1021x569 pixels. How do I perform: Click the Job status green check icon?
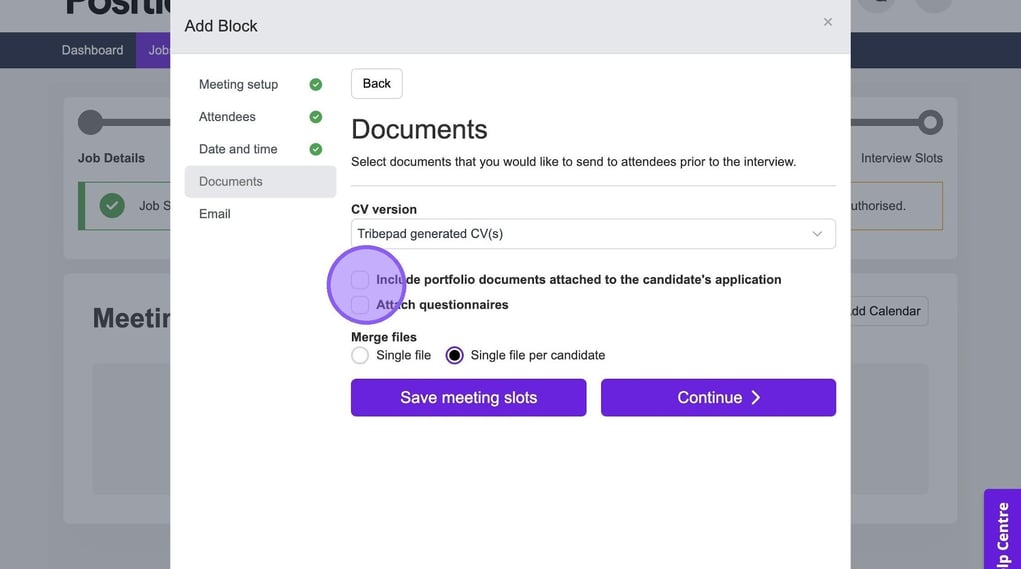click(x=112, y=206)
